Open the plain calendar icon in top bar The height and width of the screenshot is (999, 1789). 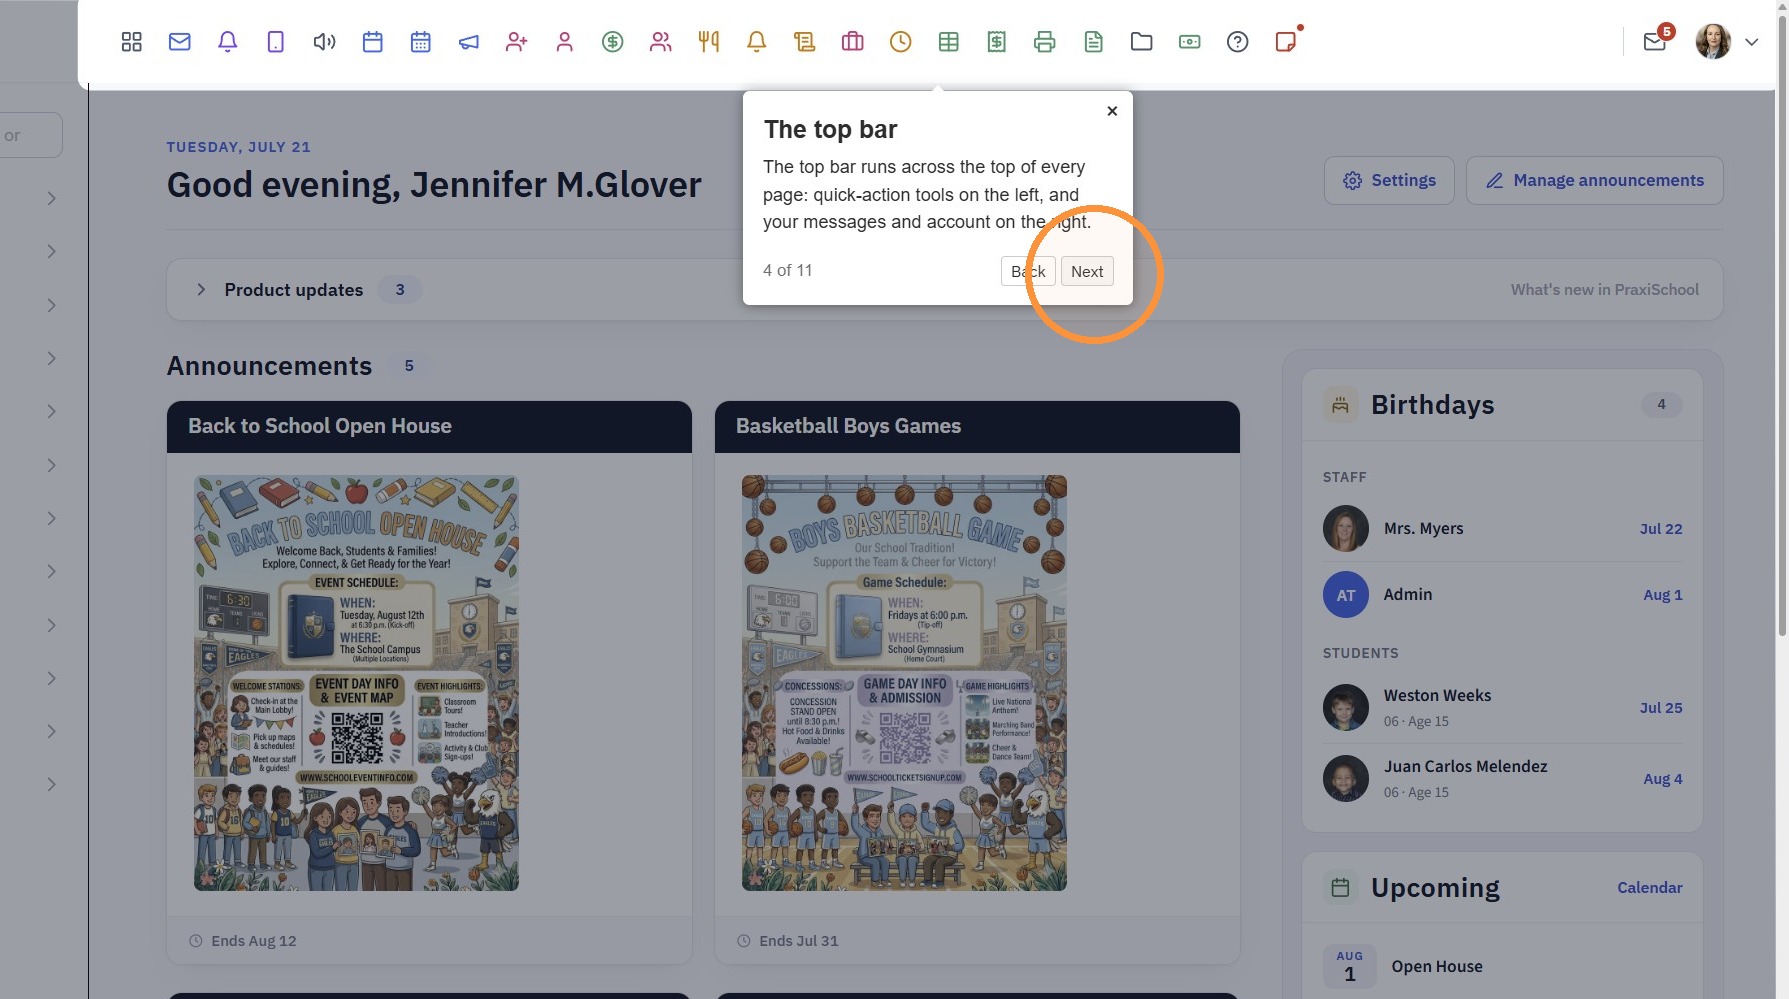373,42
